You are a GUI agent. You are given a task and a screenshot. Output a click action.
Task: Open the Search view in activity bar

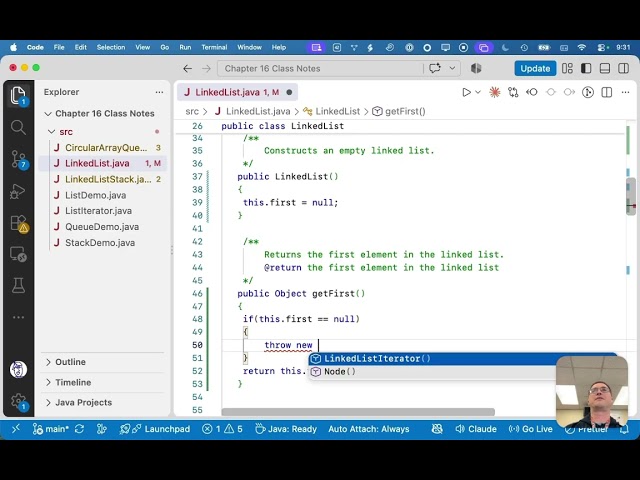[x=18, y=127]
